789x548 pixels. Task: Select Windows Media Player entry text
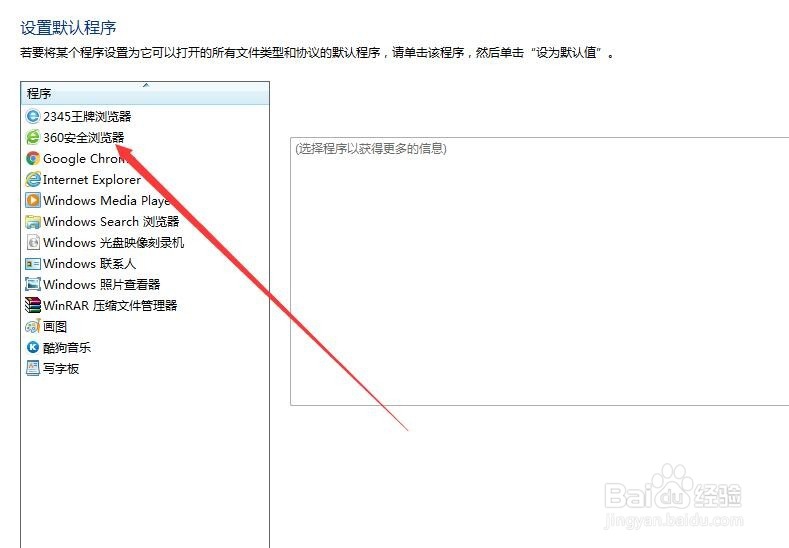tap(107, 200)
